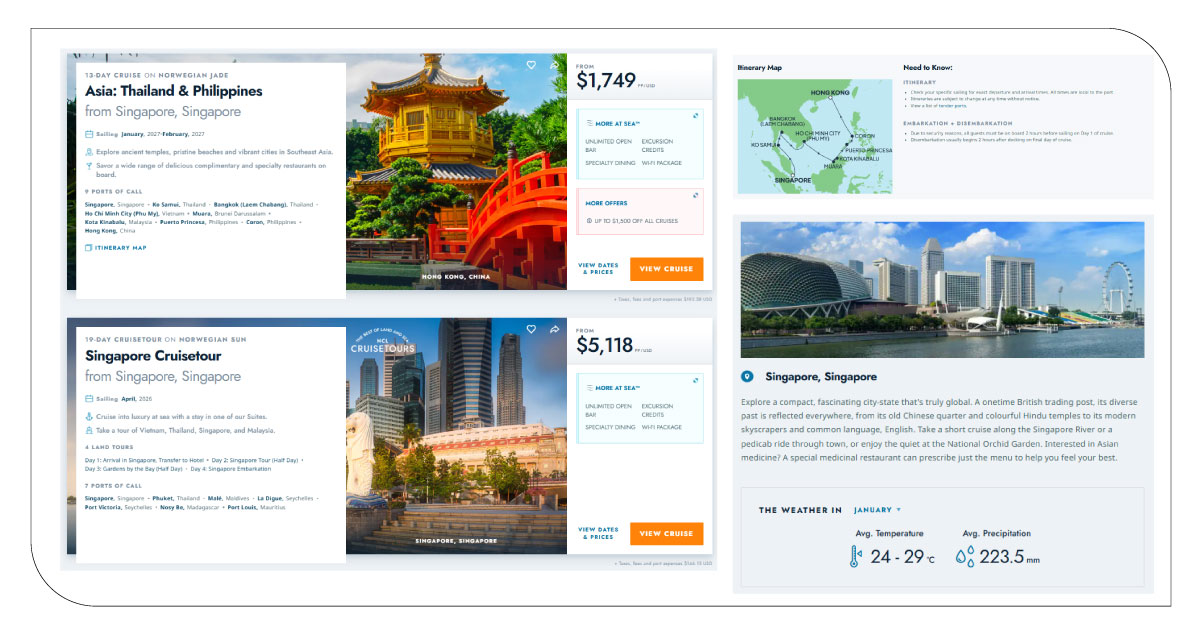1202x634 pixels.
Task: Favorite the Asia: Thailand & Philippines cruise heart icon
Action: (531, 65)
